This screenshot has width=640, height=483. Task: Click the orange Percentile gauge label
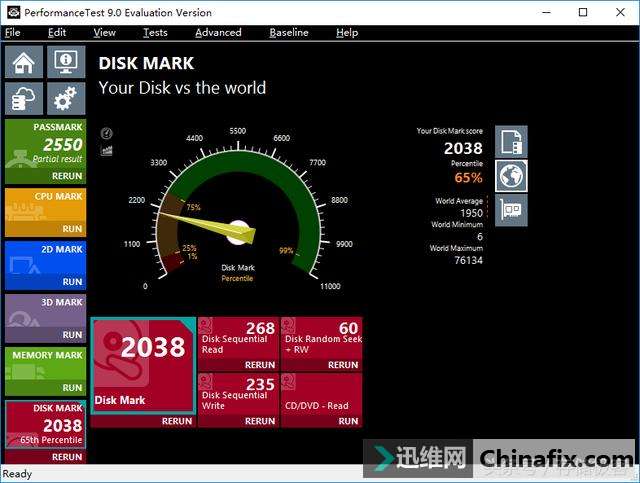tap(237, 278)
